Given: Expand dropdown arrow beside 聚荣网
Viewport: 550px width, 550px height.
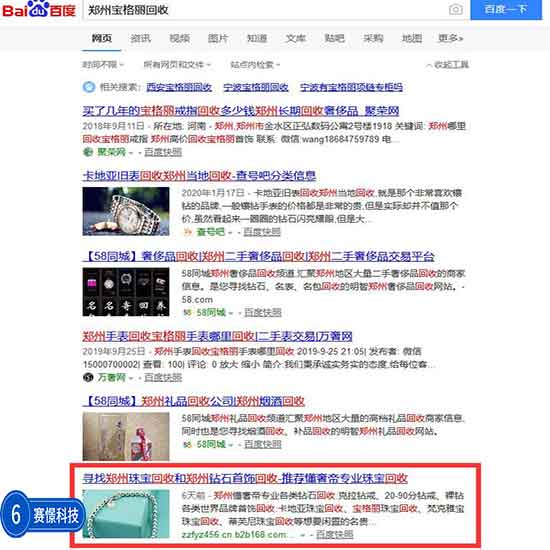Looking at the screenshot, I should [x=131, y=153].
